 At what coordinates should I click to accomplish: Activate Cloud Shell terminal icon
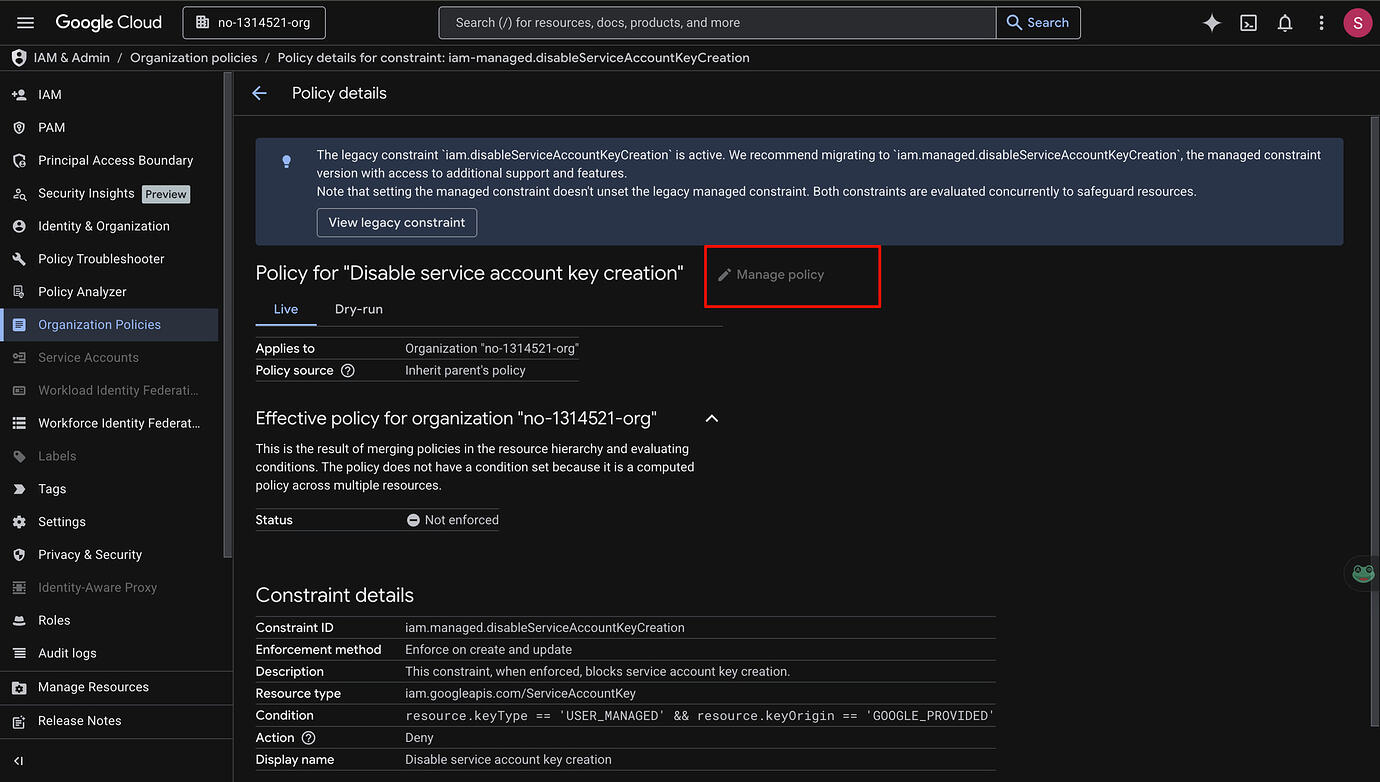[1248, 22]
